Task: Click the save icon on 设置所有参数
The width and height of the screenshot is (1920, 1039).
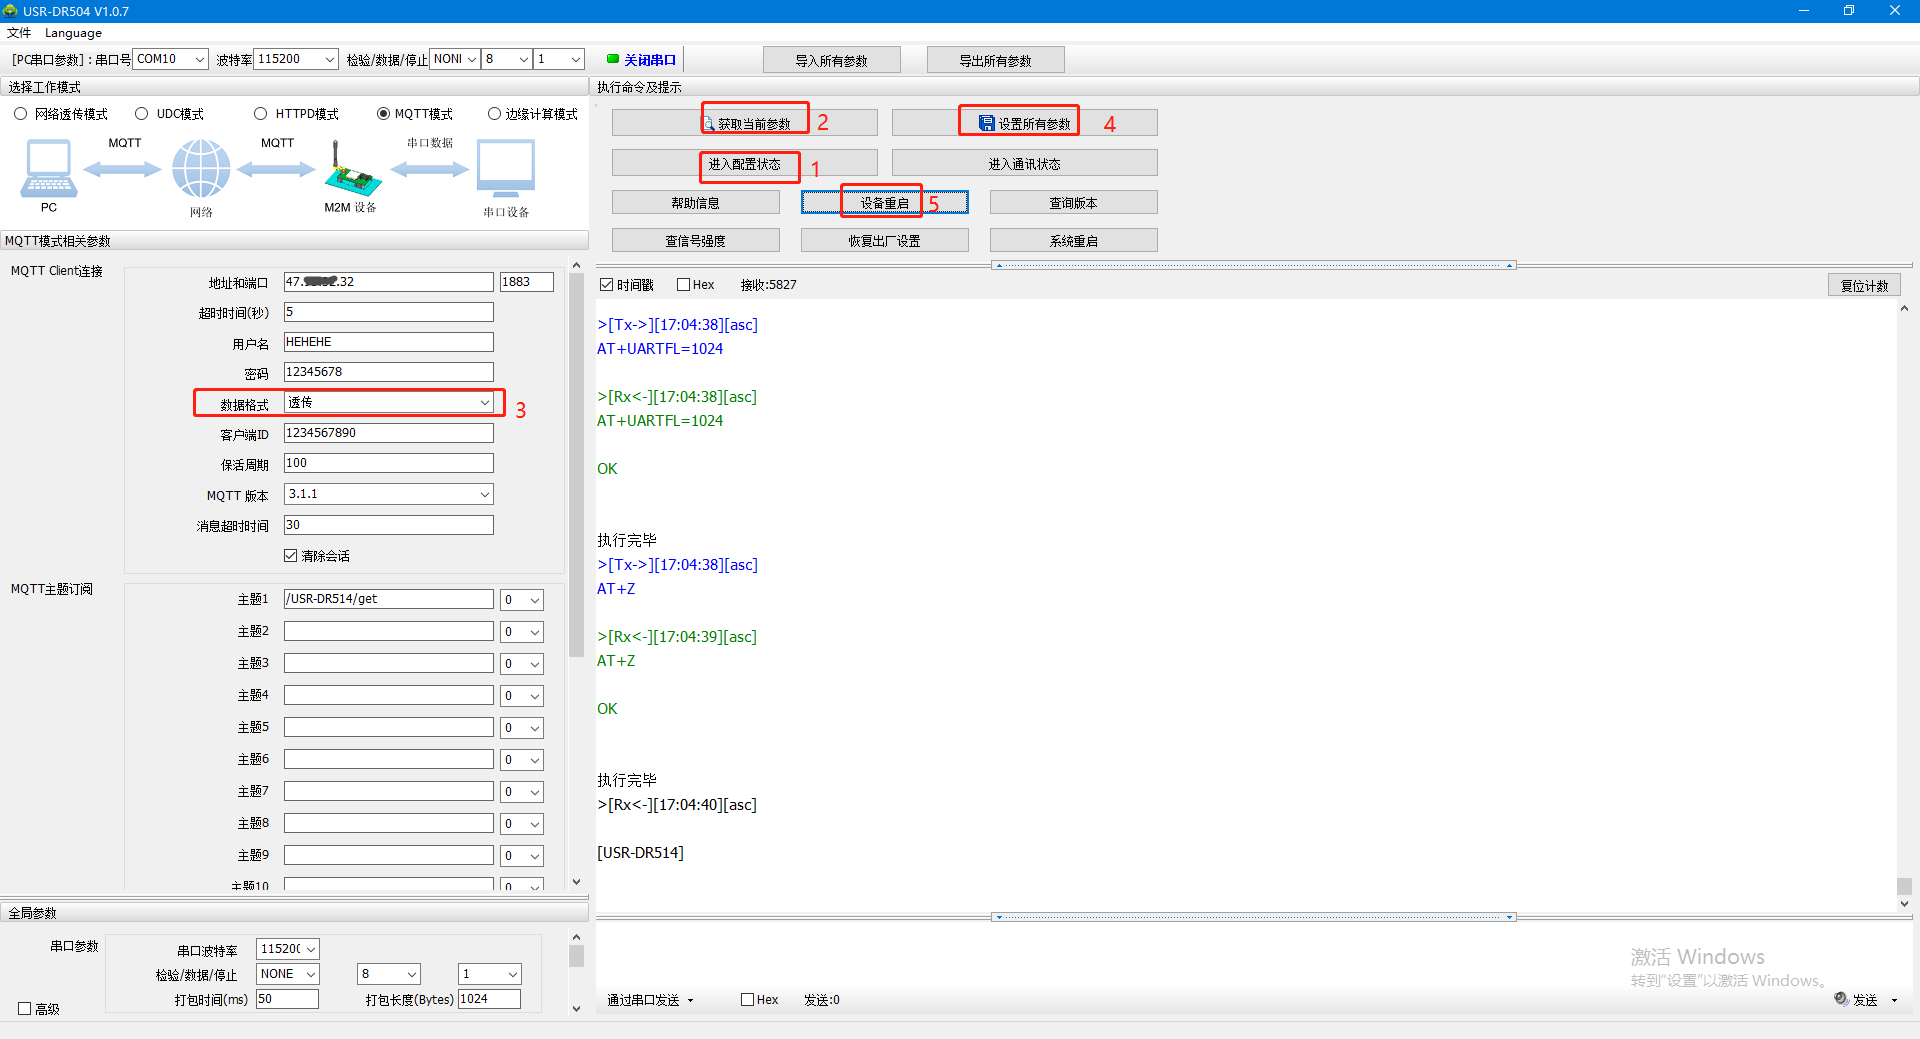Action: point(987,123)
